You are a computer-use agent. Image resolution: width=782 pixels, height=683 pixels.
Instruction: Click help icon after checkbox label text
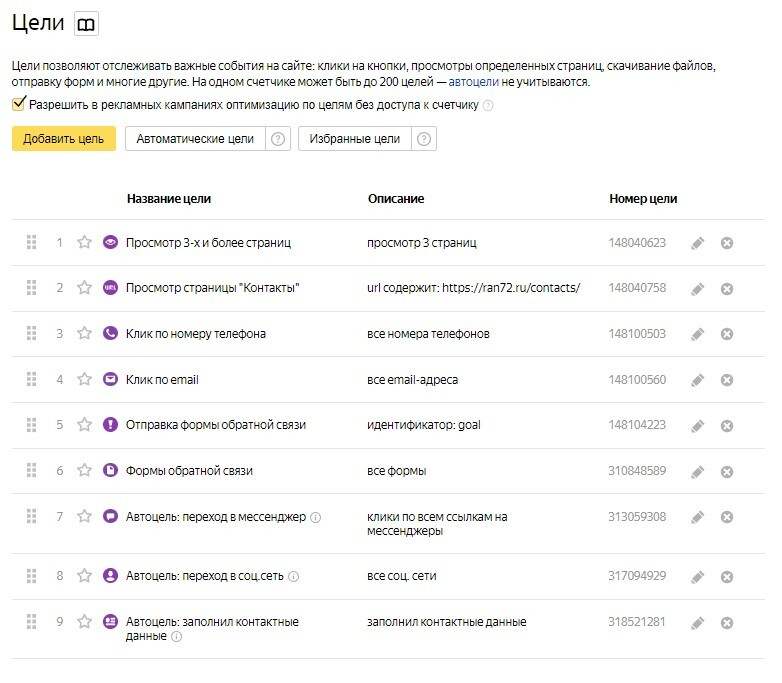point(488,105)
